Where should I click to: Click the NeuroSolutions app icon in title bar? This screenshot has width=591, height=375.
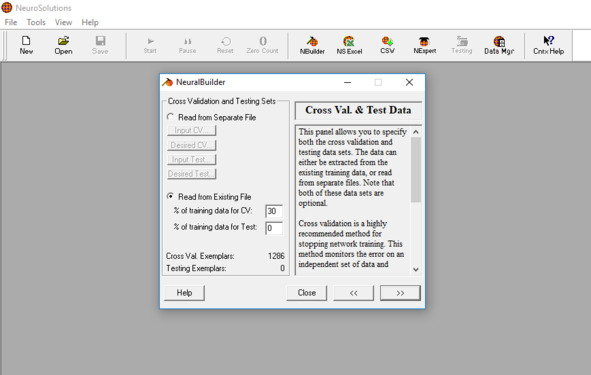(7, 8)
